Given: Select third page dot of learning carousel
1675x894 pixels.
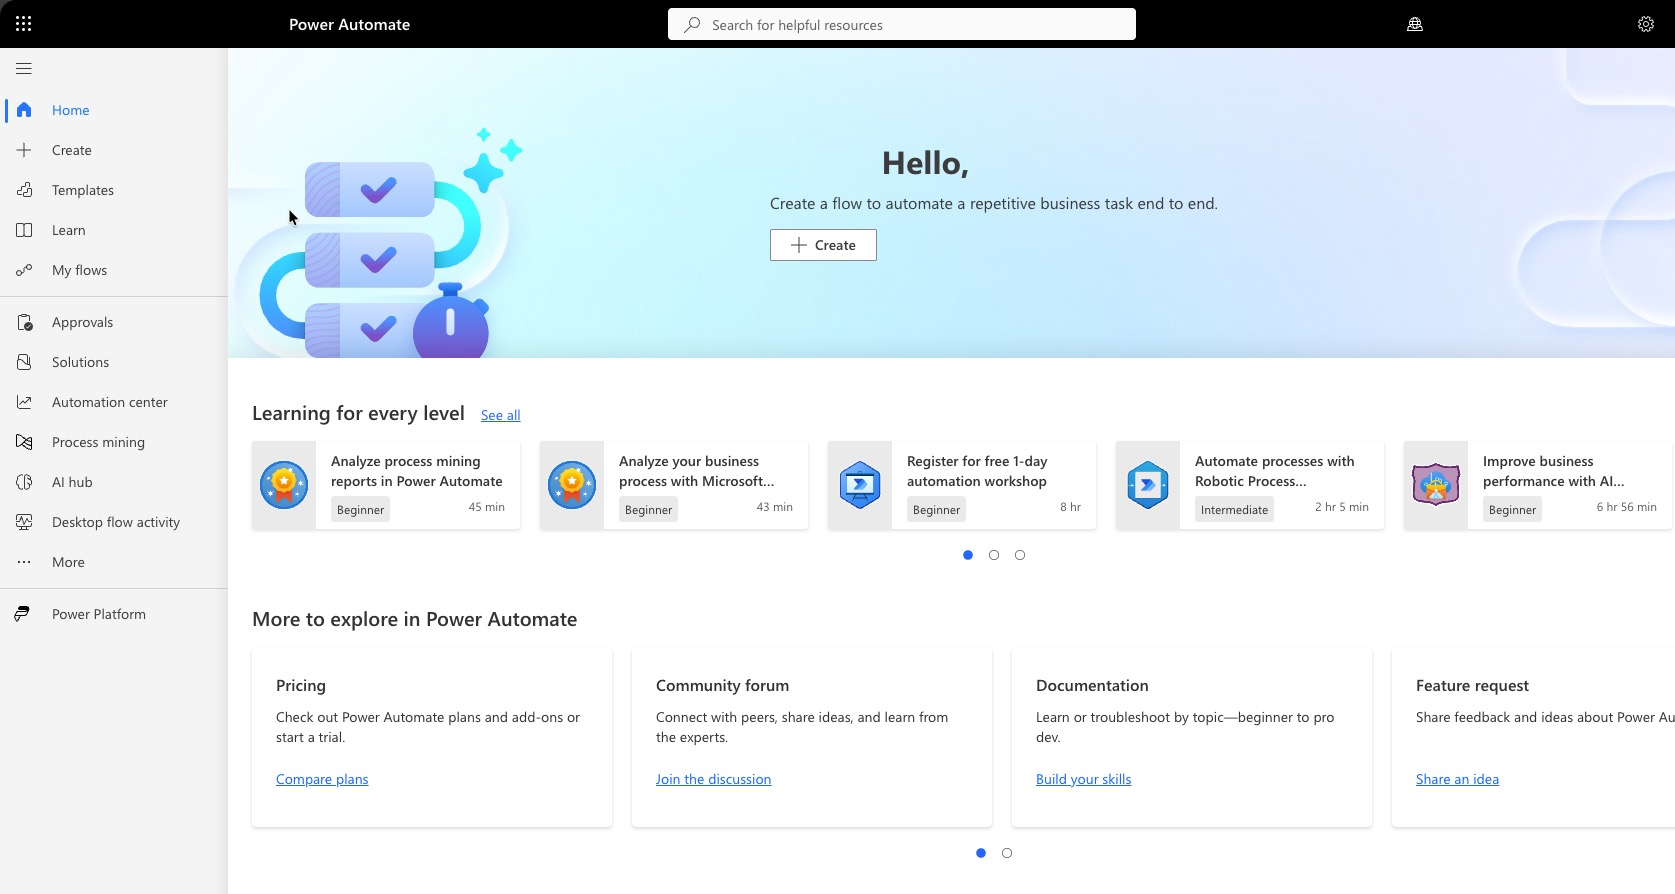Looking at the screenshot, I should 1020,555.
